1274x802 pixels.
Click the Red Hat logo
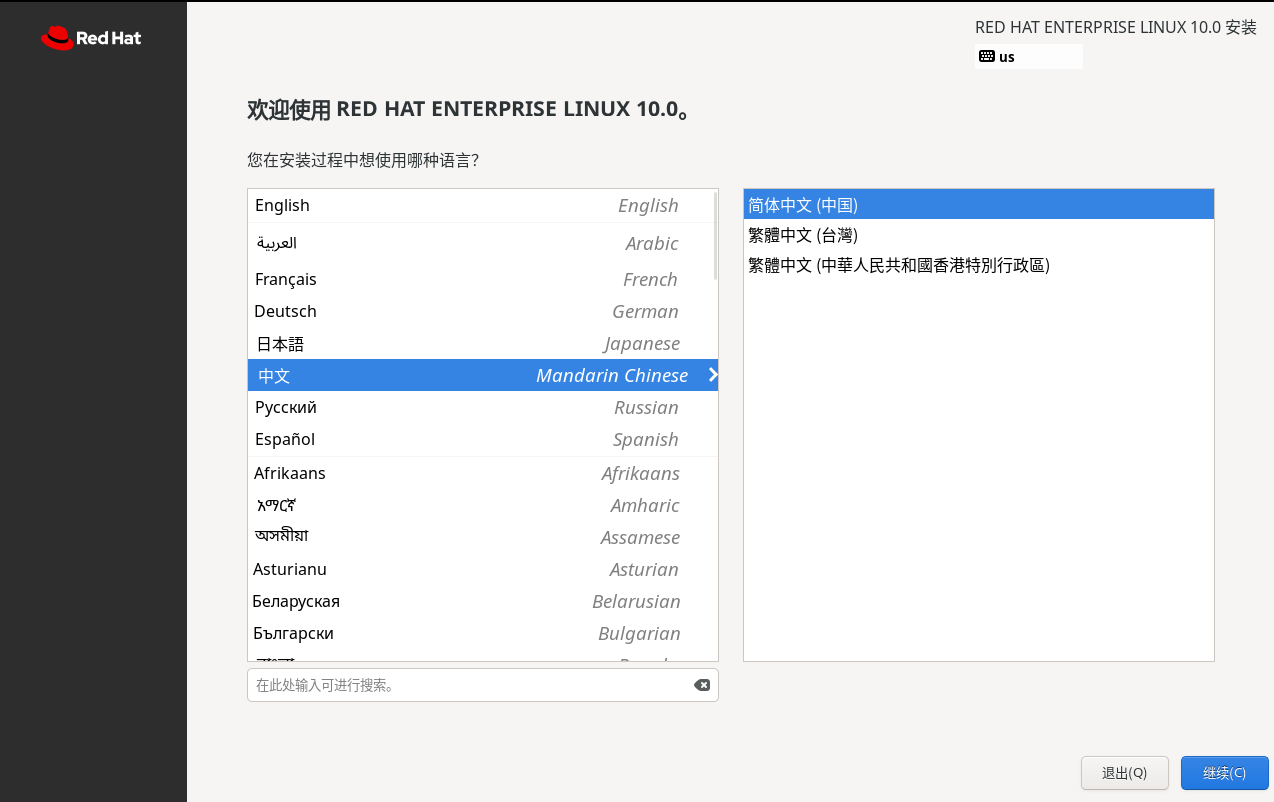click(91, 38)
